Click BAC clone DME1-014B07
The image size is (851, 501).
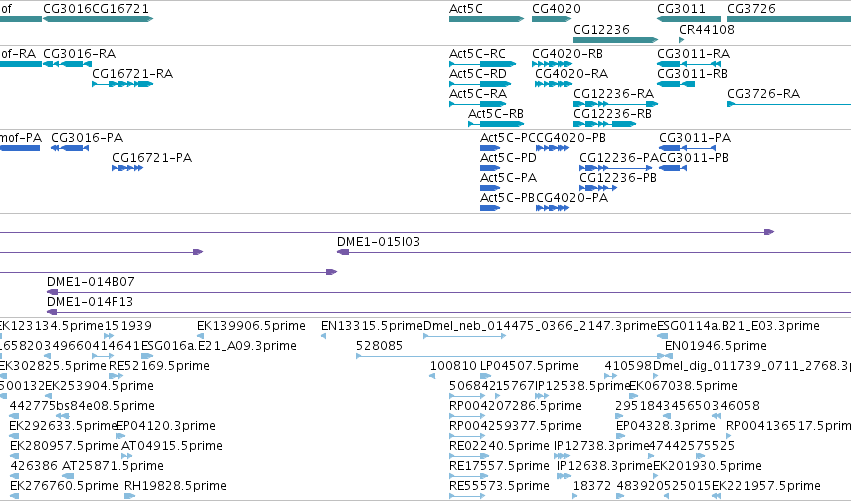click(x=449, y=293)
